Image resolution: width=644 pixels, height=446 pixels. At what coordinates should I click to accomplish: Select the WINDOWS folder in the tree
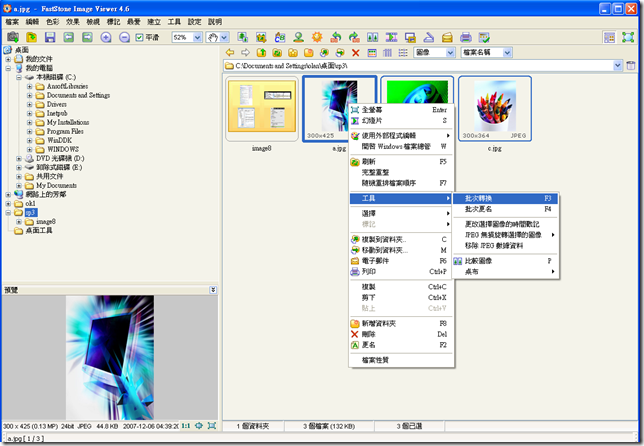[63, 149]
